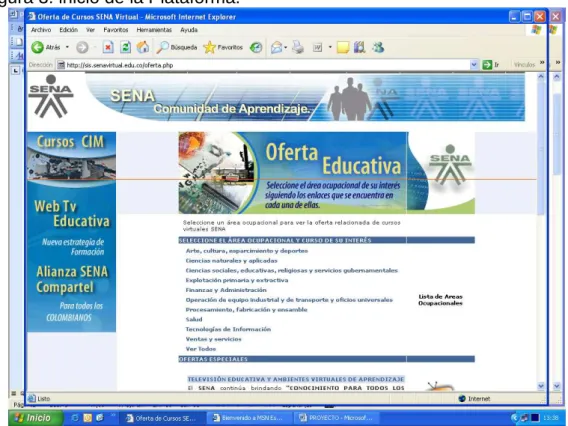
Task: Click the URL address field
Action: [x=266, y=65]
